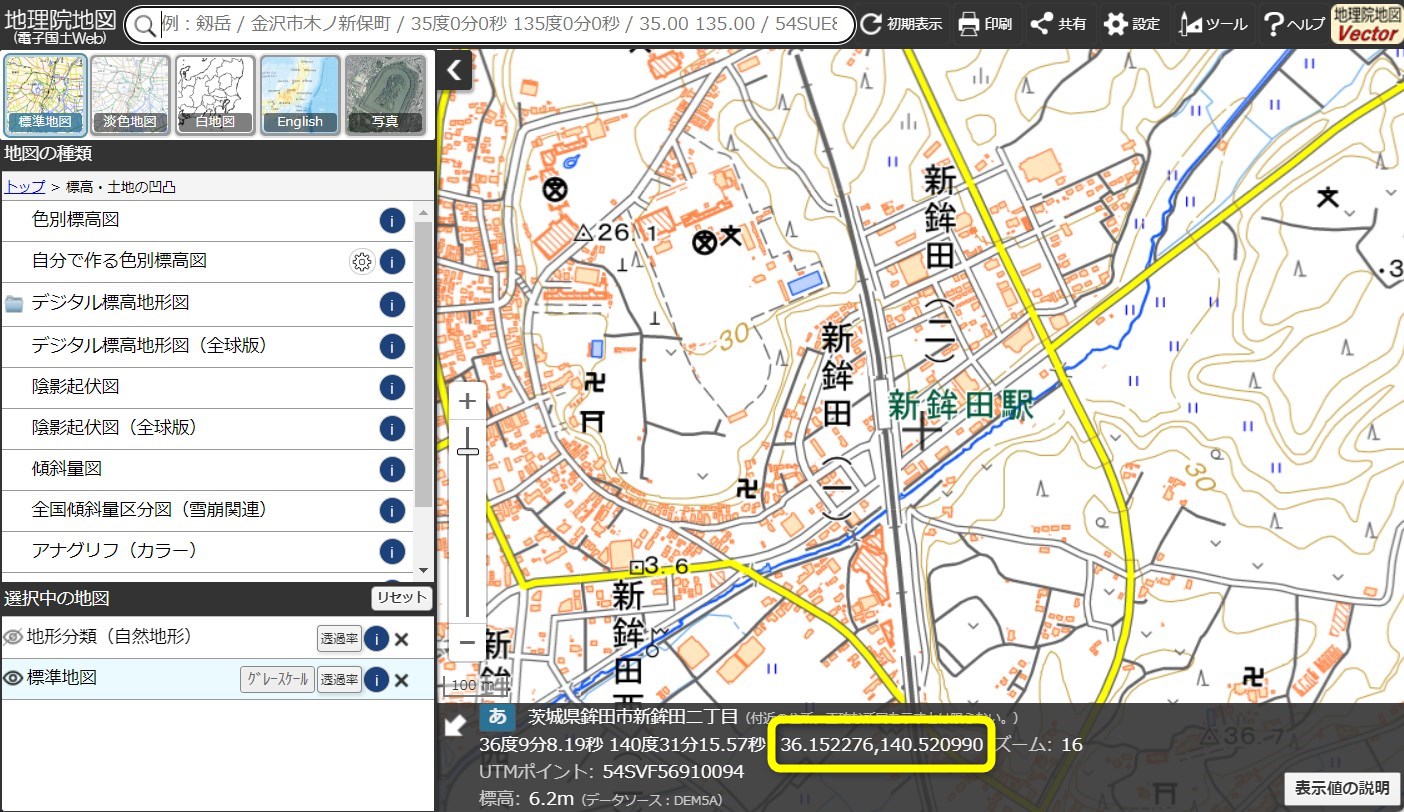Image resolution: width=1404 pixels, height=812 pixels.
Task: Select the 白地図 base map thumbnail
Action: click(215, 95)
